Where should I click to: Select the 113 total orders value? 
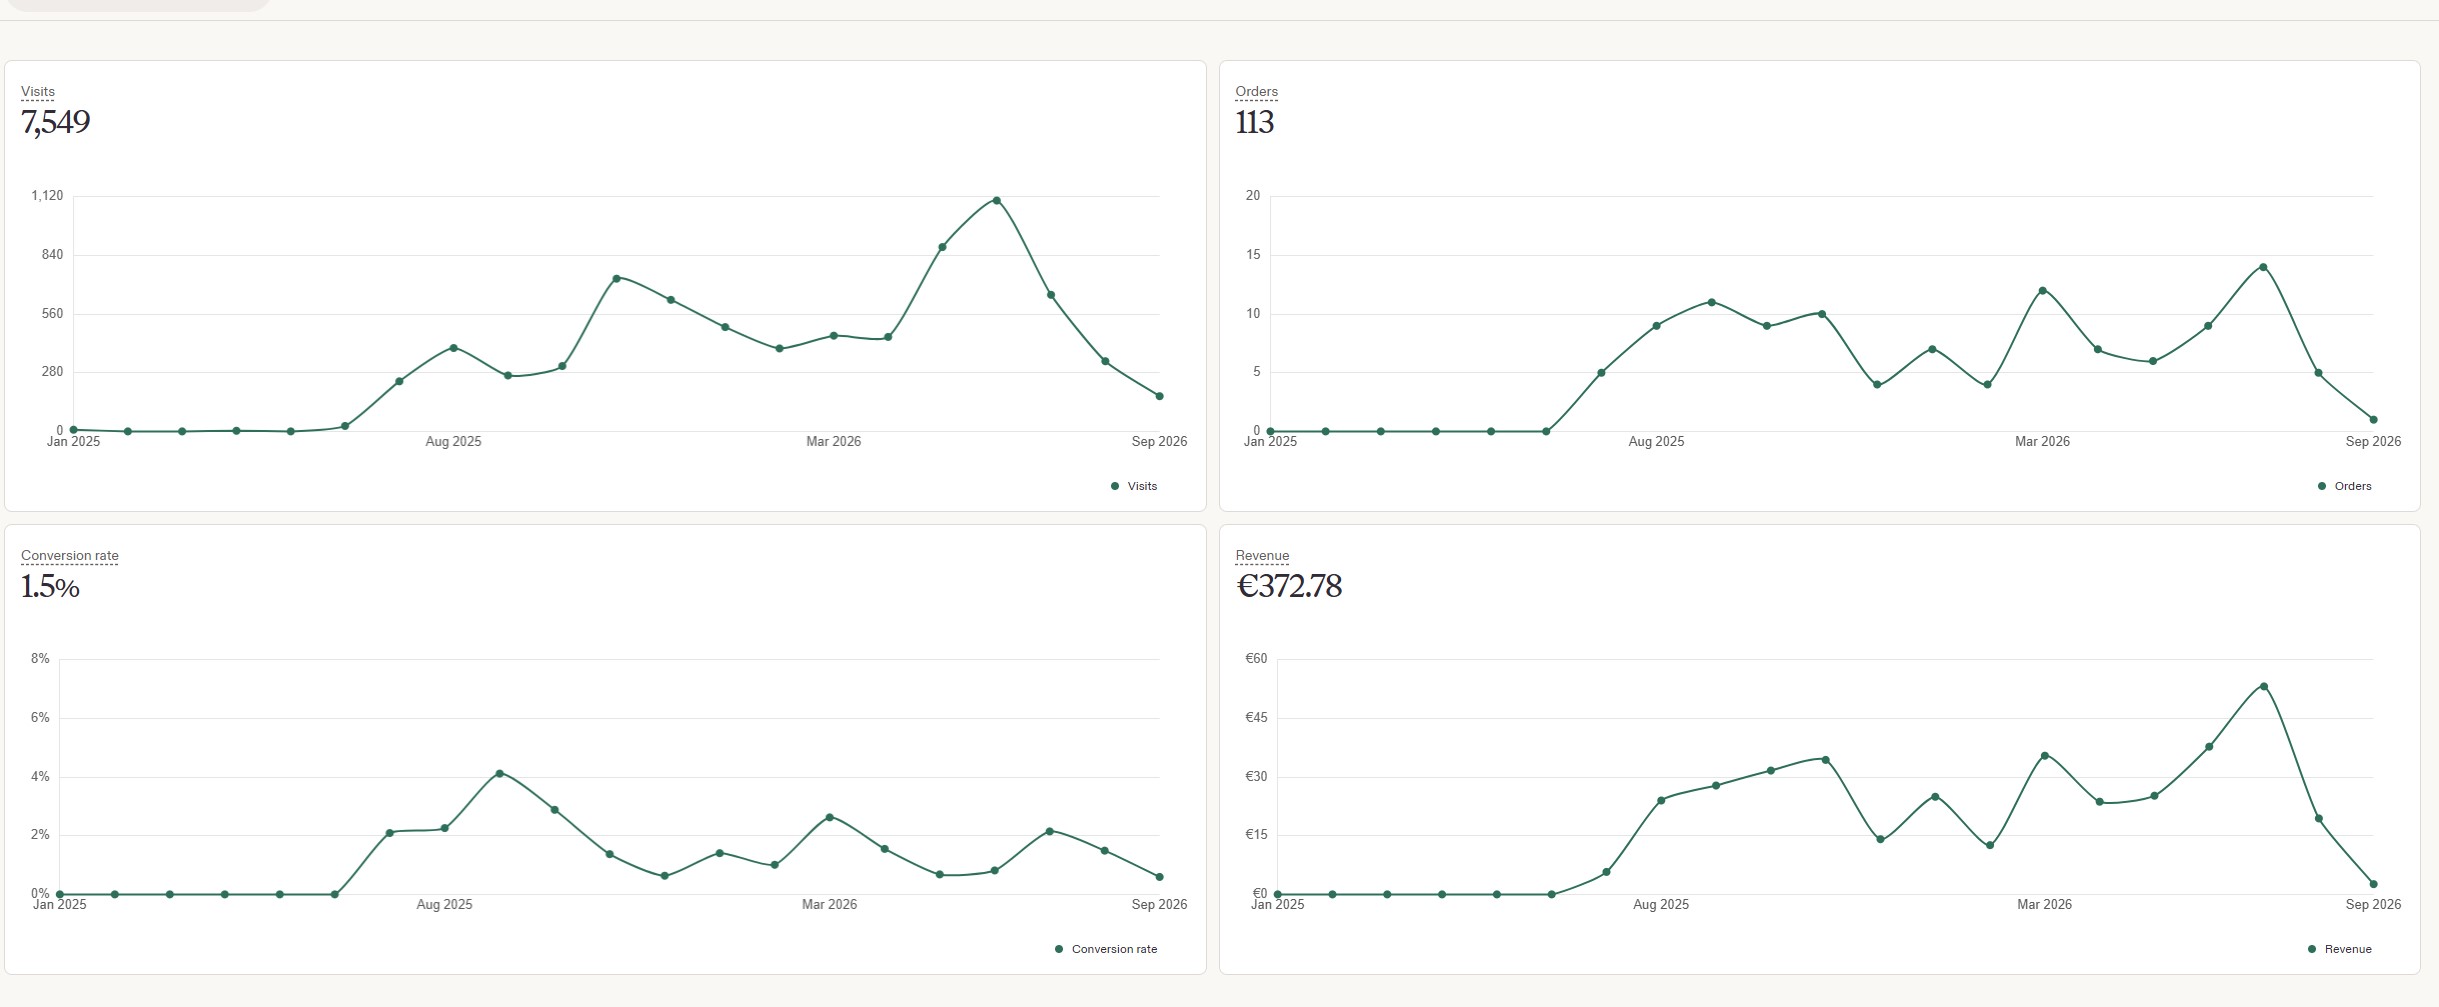click(1254, 122)
